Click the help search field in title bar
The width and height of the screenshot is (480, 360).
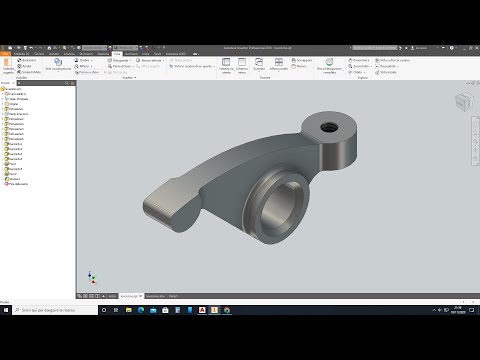coord(375,48)
